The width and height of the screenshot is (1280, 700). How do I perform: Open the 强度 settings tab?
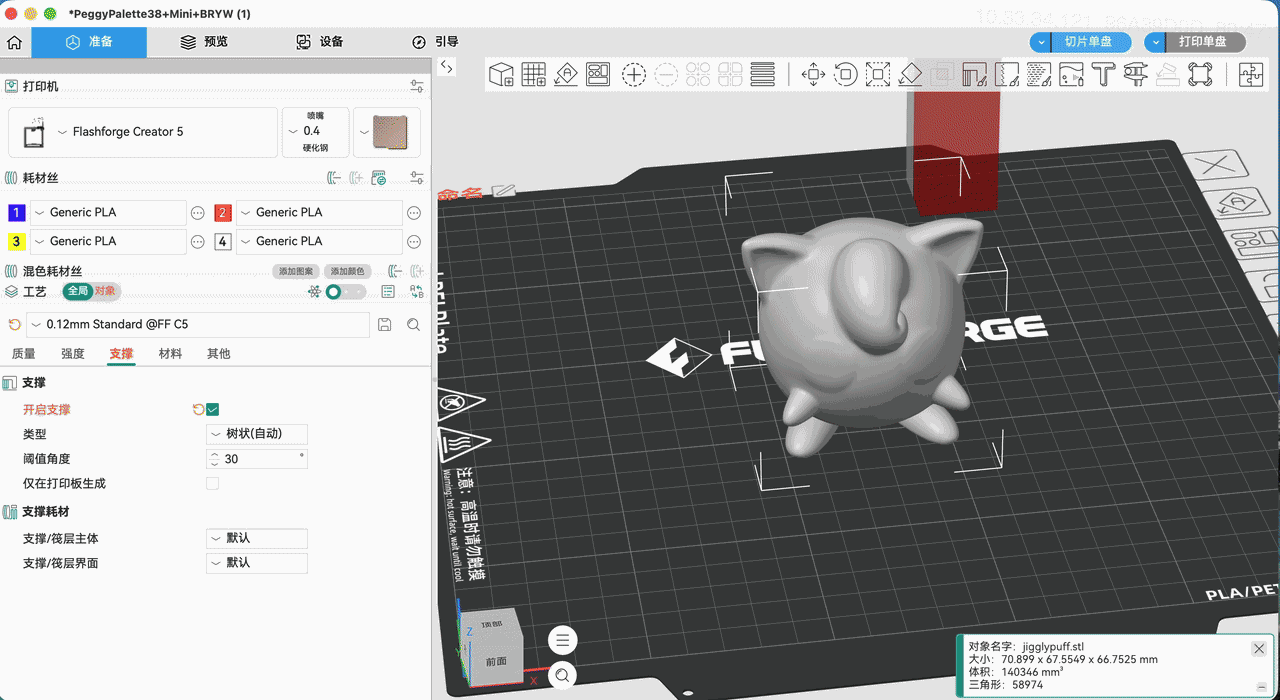[x=73, y=354]
